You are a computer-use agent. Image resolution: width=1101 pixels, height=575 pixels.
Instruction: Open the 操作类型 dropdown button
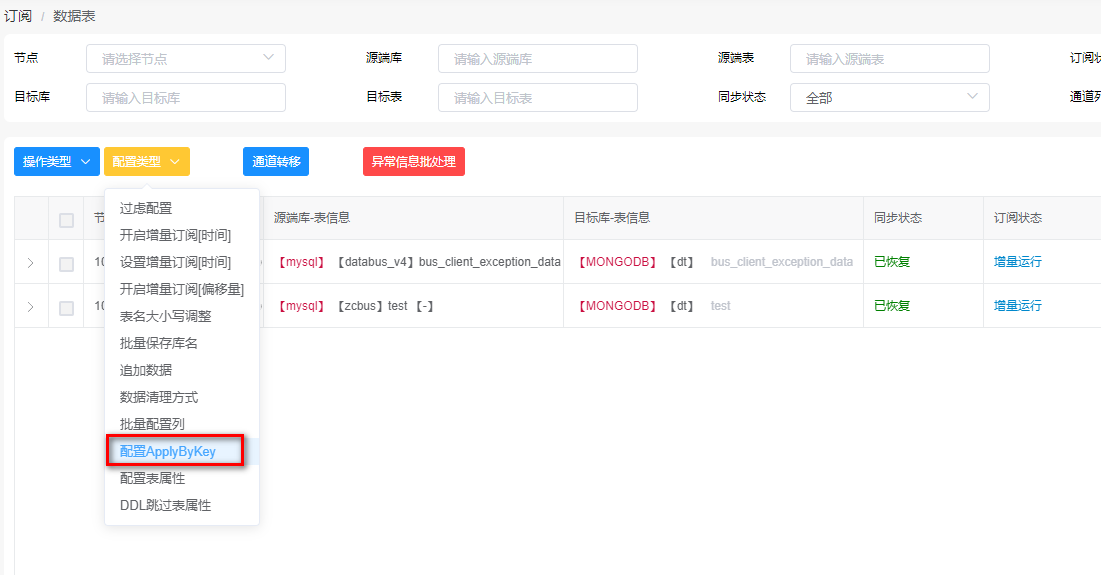pos(57,162)
